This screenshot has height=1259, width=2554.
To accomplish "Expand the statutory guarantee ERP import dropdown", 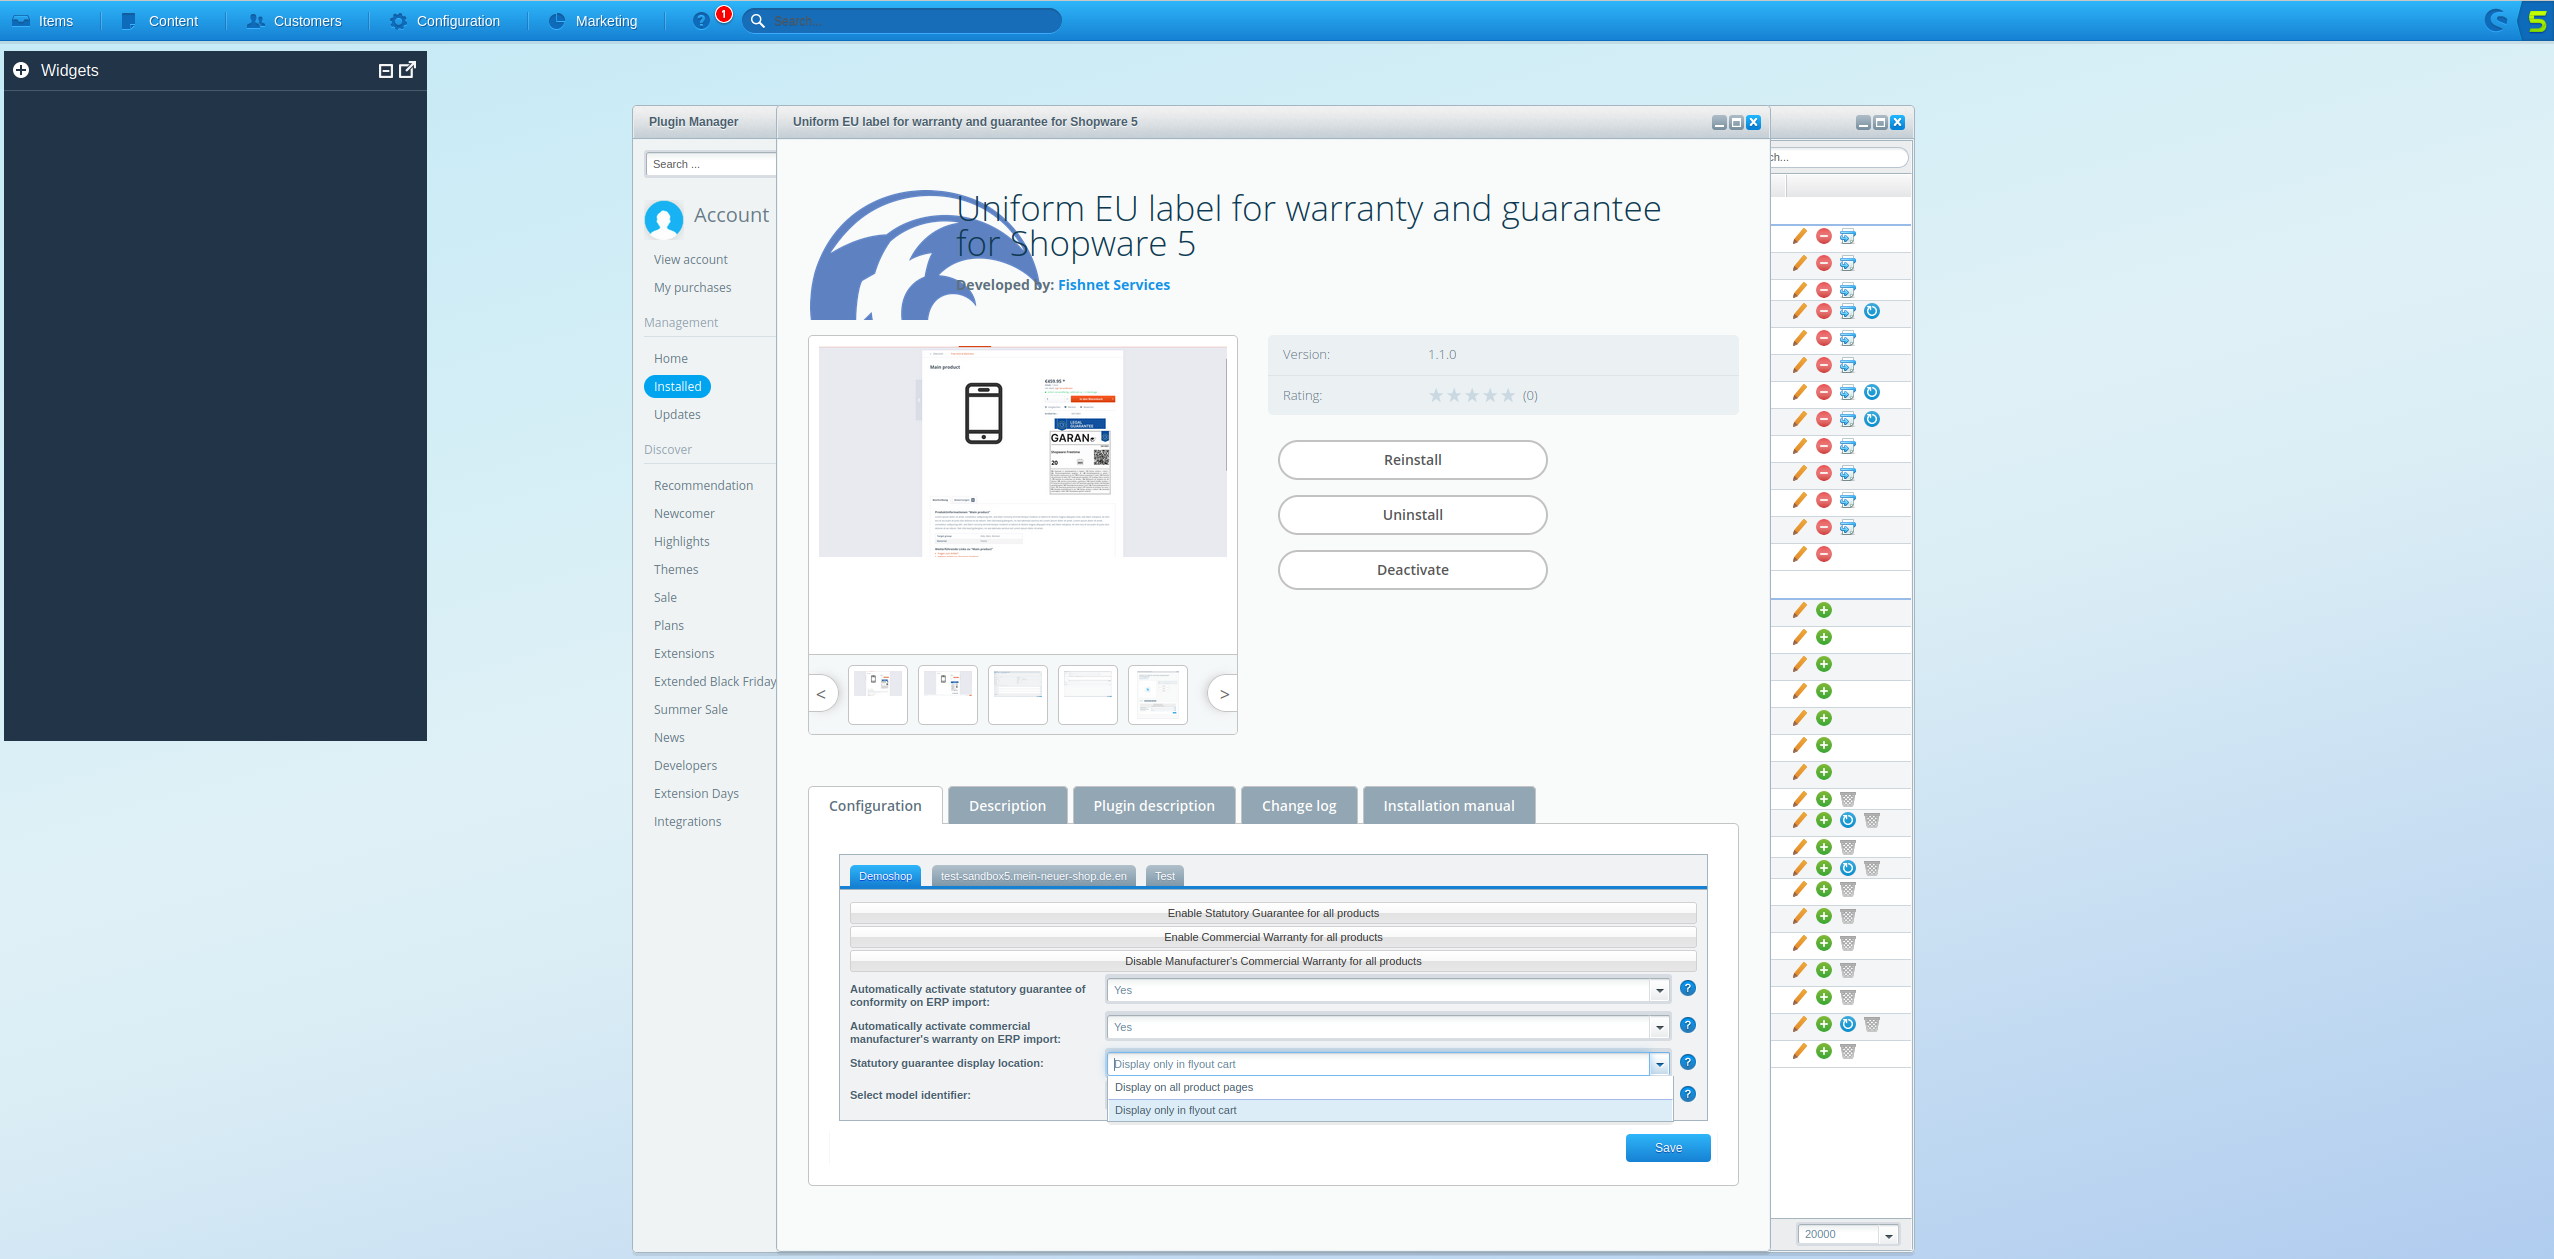I will click(x=1660, y=990).
